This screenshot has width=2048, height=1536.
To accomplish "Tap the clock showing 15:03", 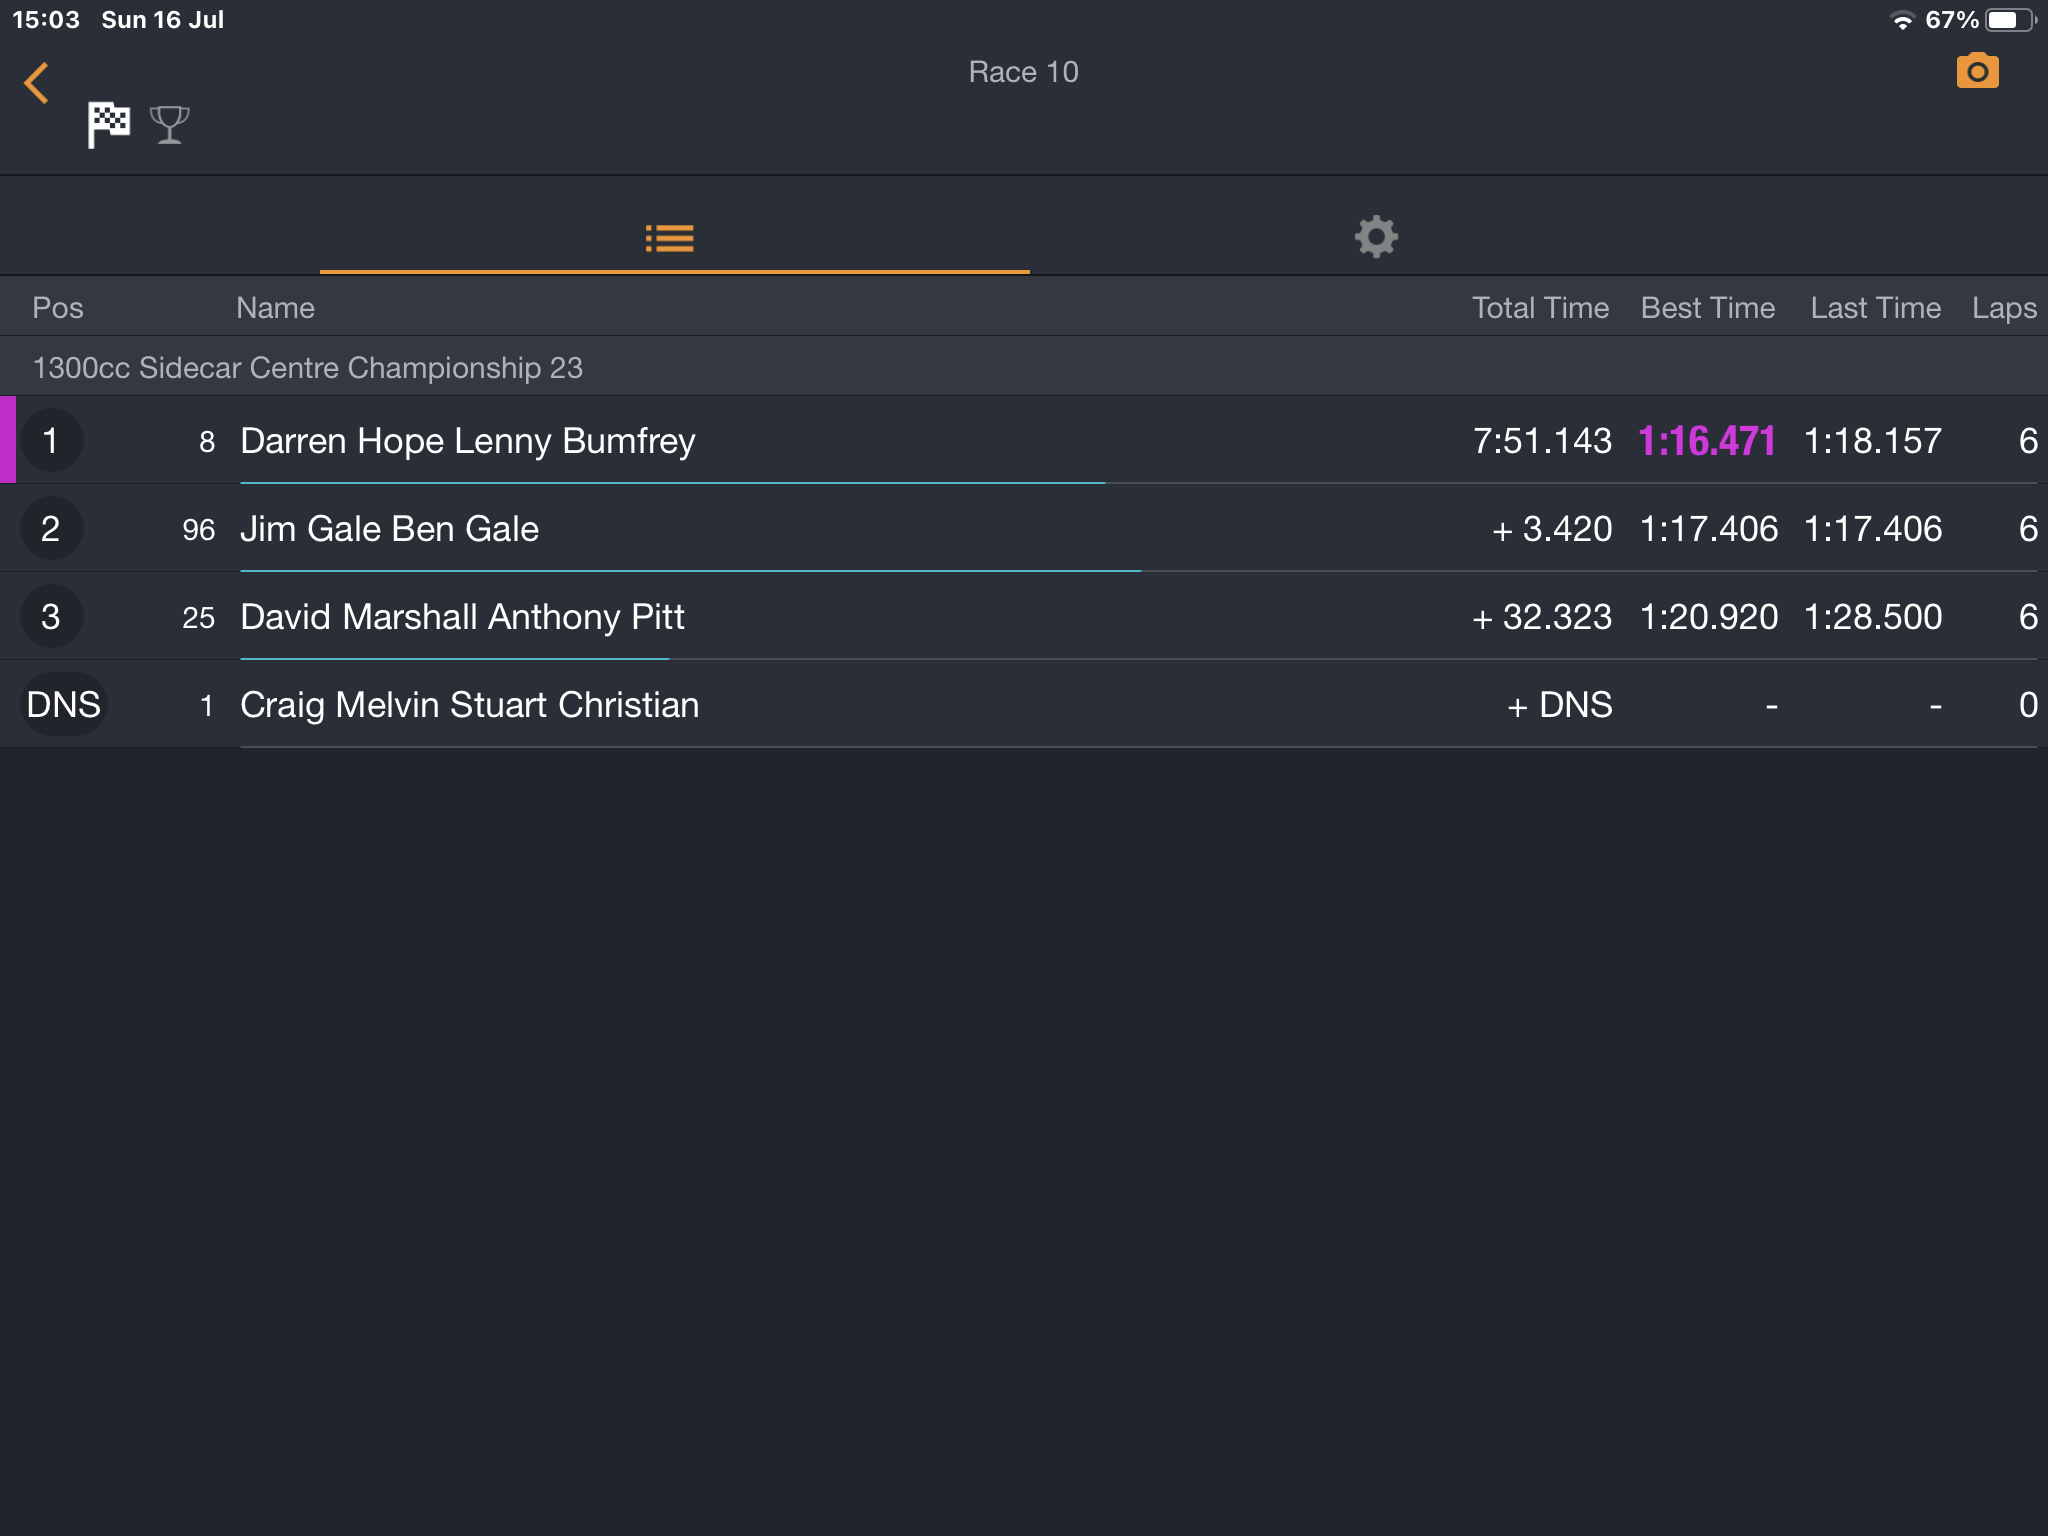I will click(x=45, y=20).
